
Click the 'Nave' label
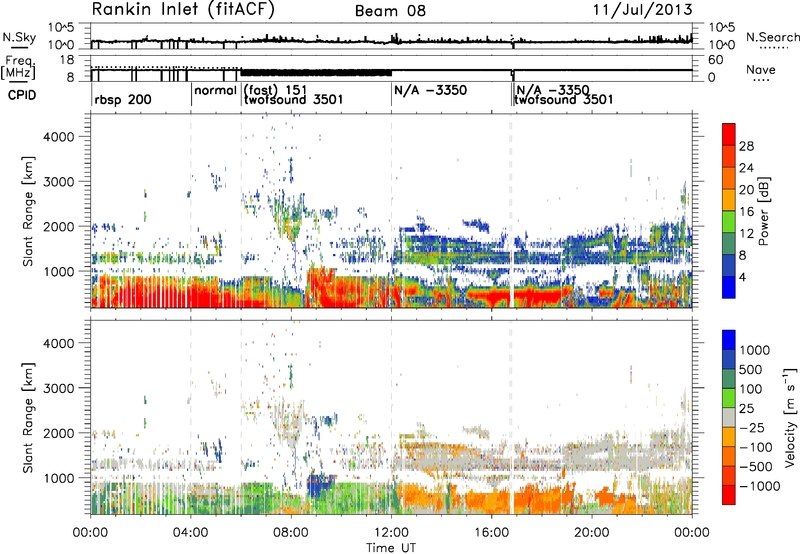tap(761, 69)
